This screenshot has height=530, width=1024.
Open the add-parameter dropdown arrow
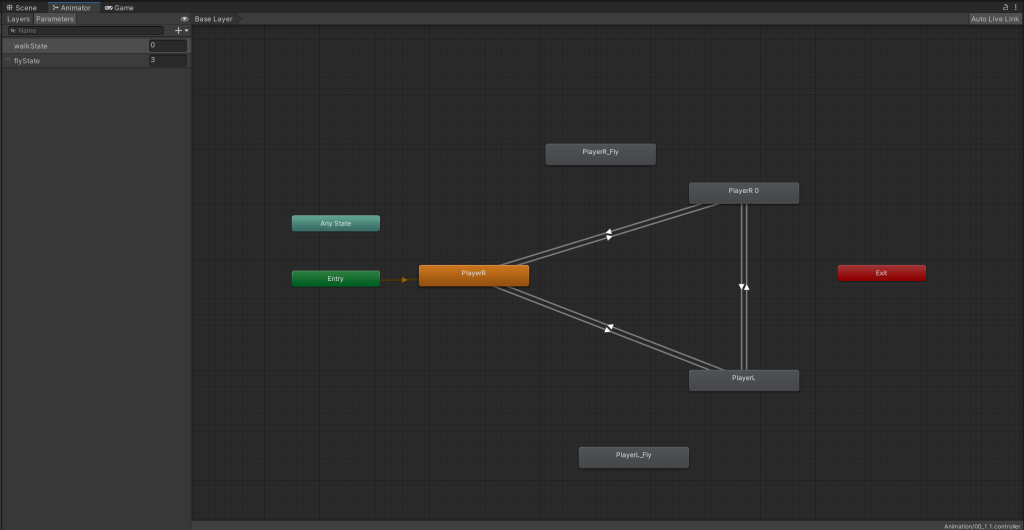(x=187, y=31)
